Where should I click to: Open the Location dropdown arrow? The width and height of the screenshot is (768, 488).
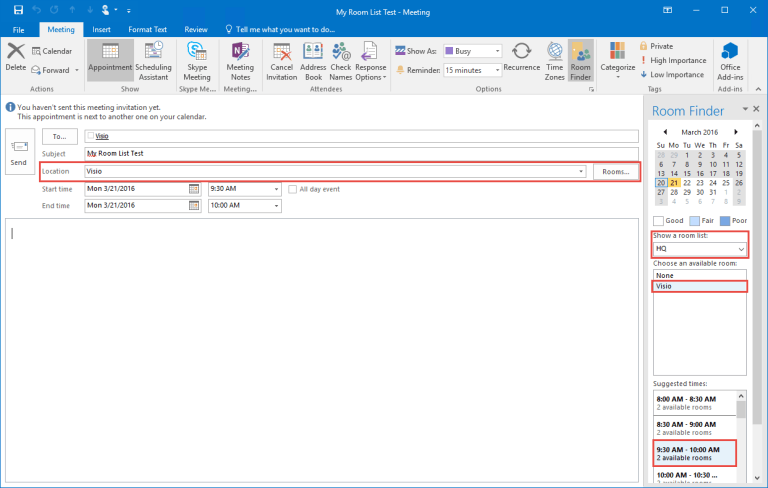point(581,171)
